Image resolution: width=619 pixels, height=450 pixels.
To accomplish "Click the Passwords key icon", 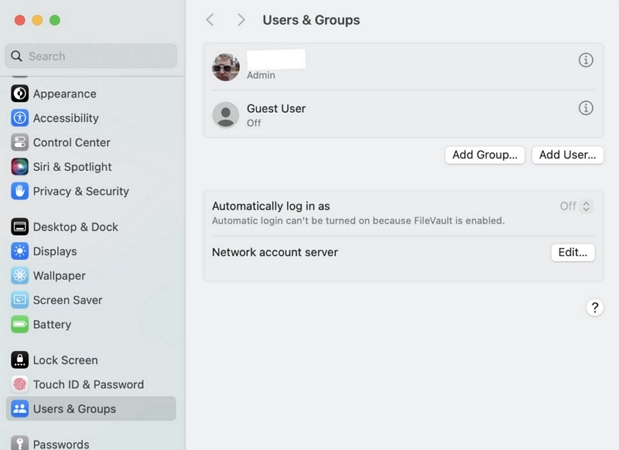I will (20, 443).
